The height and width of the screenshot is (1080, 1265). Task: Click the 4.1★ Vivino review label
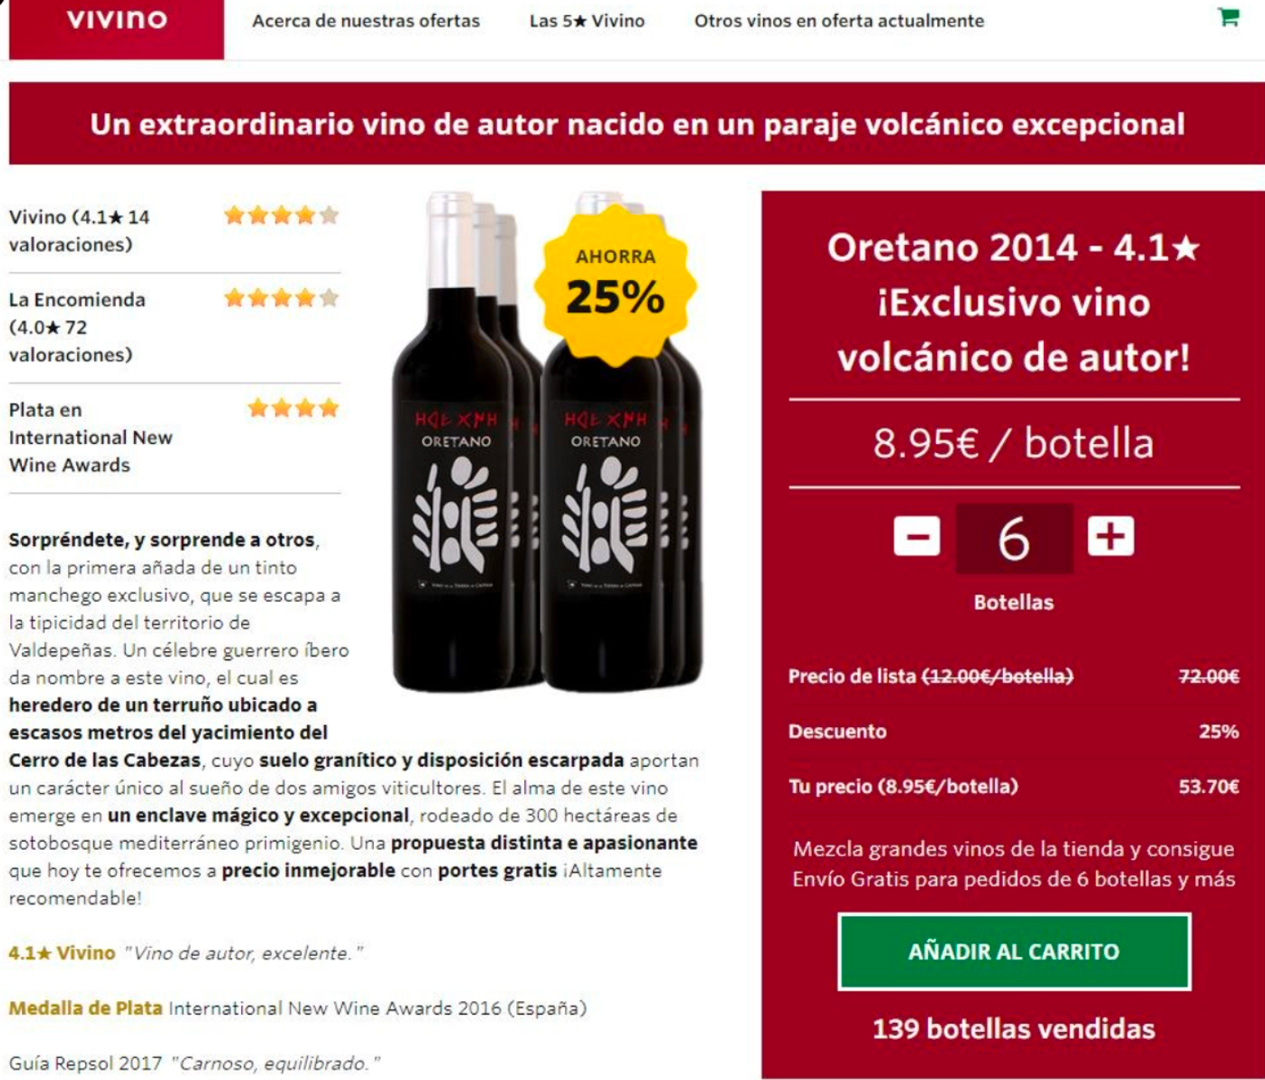pyautogui.click(x=62, y=953)
